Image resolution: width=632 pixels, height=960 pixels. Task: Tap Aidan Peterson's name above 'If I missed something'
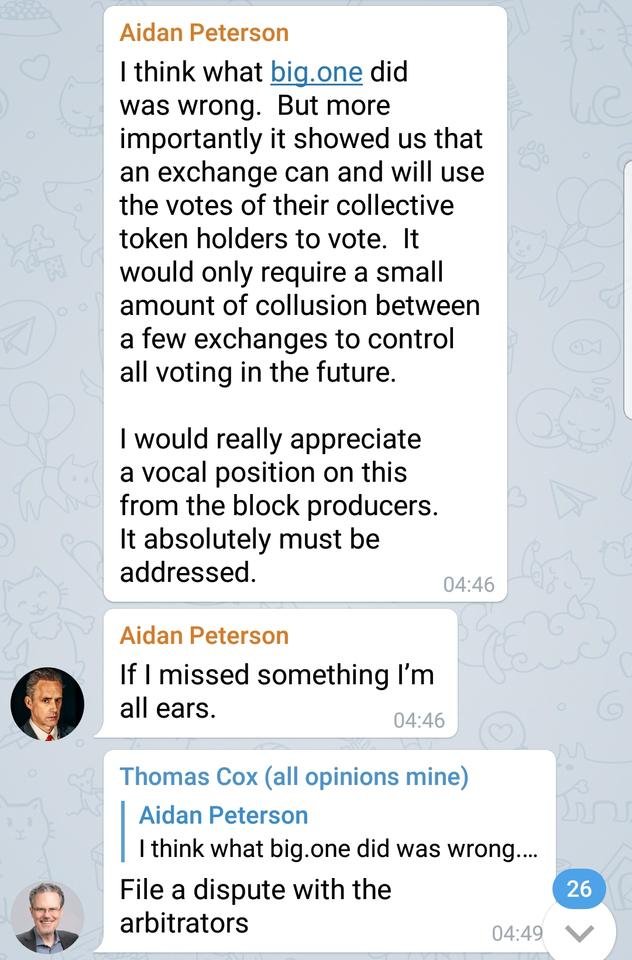point(204,635)
